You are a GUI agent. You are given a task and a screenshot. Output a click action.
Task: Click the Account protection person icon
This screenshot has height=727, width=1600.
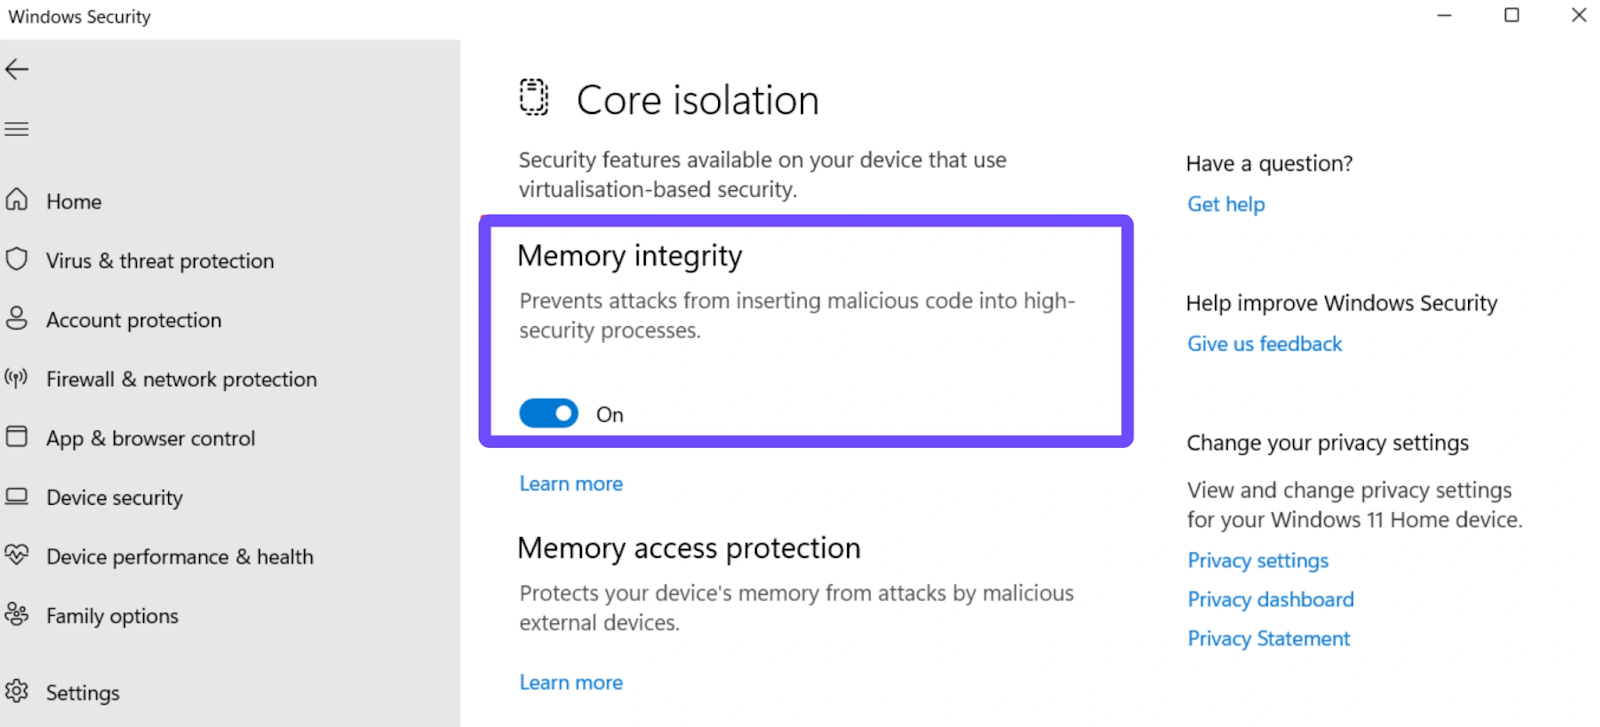17,319
